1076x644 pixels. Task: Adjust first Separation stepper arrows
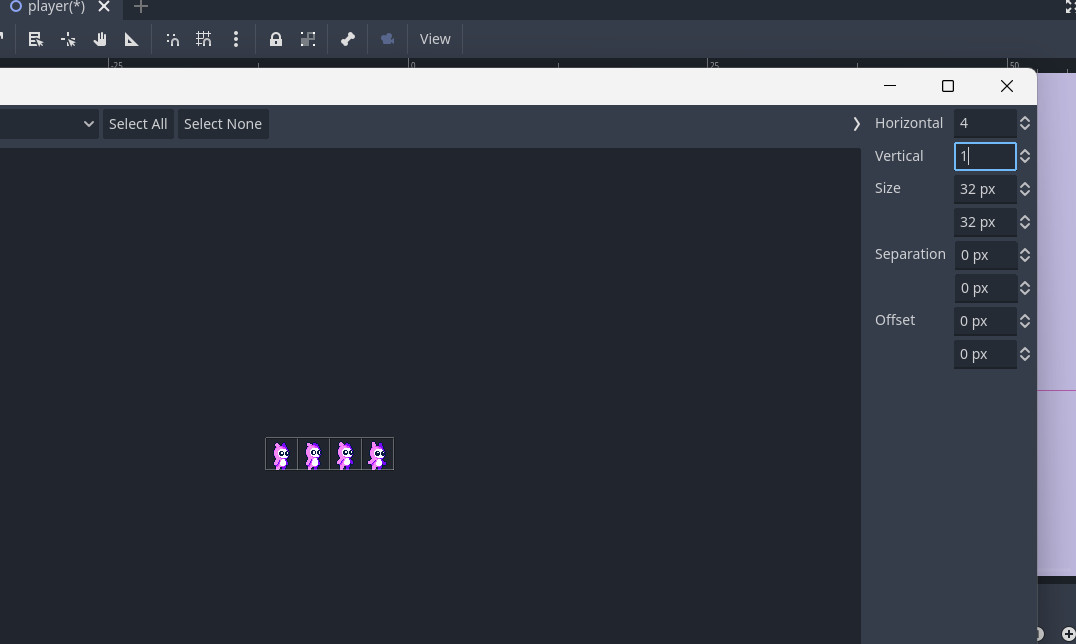pos(1025,255)
